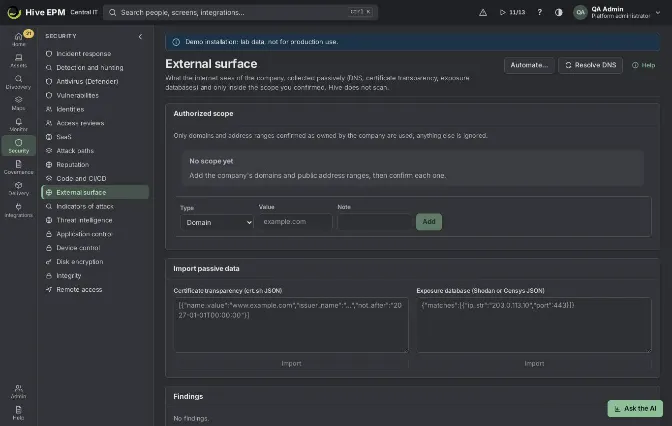Click the Exposure database JSON textarea
Image resolution: width=672 pixels, height=426 pixels.
(x=534, y=325)
